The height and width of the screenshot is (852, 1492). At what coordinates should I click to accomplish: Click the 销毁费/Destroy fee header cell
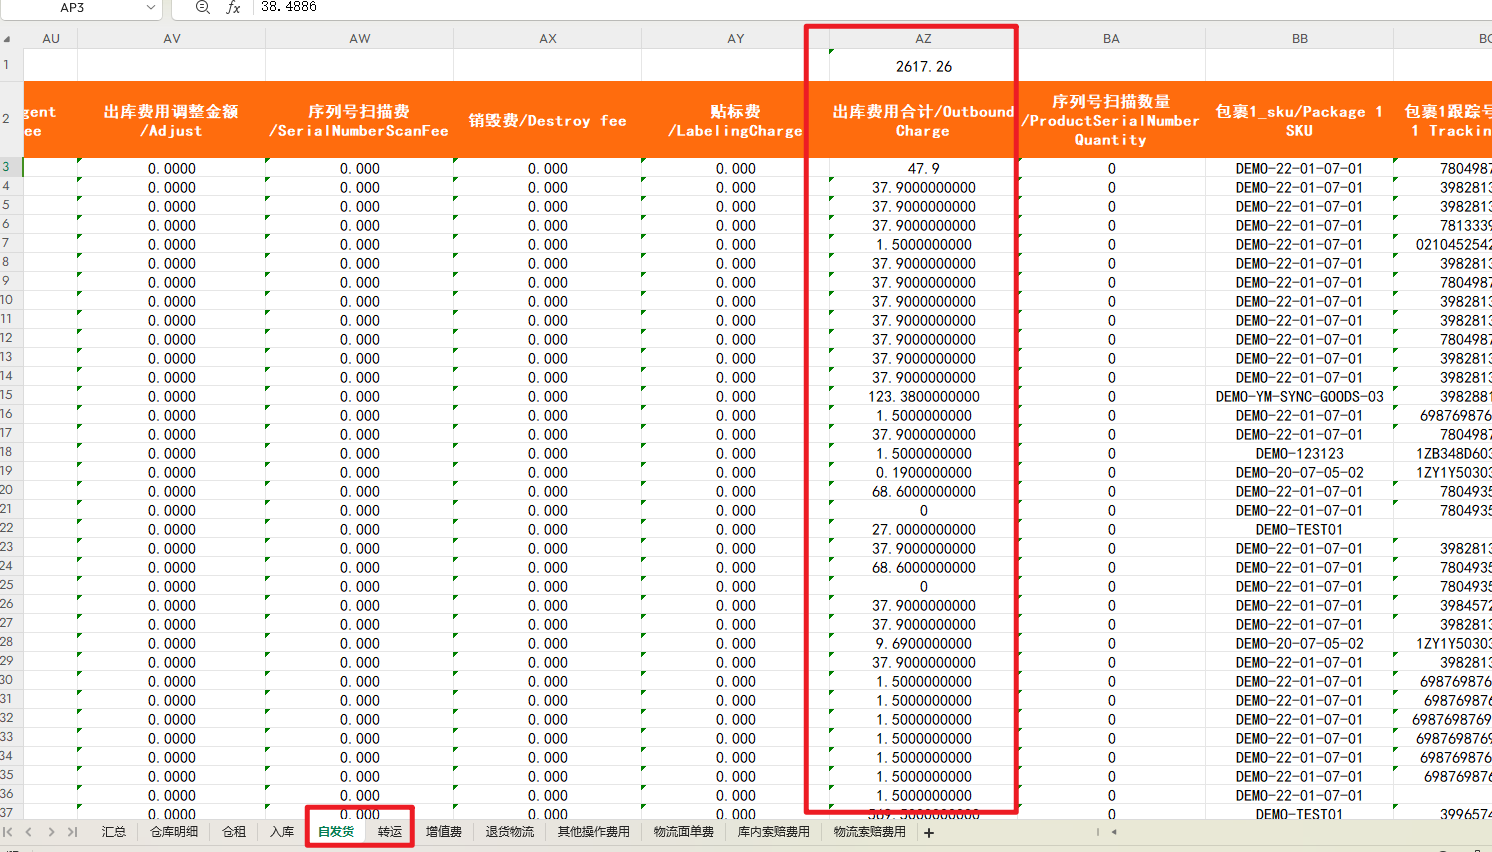548,120
